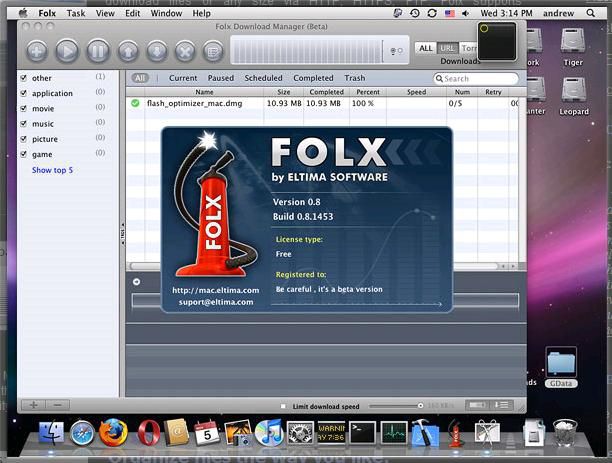612x463 pixels.
Task: Click the list view button in the status bar
Action: coord(501,405)
